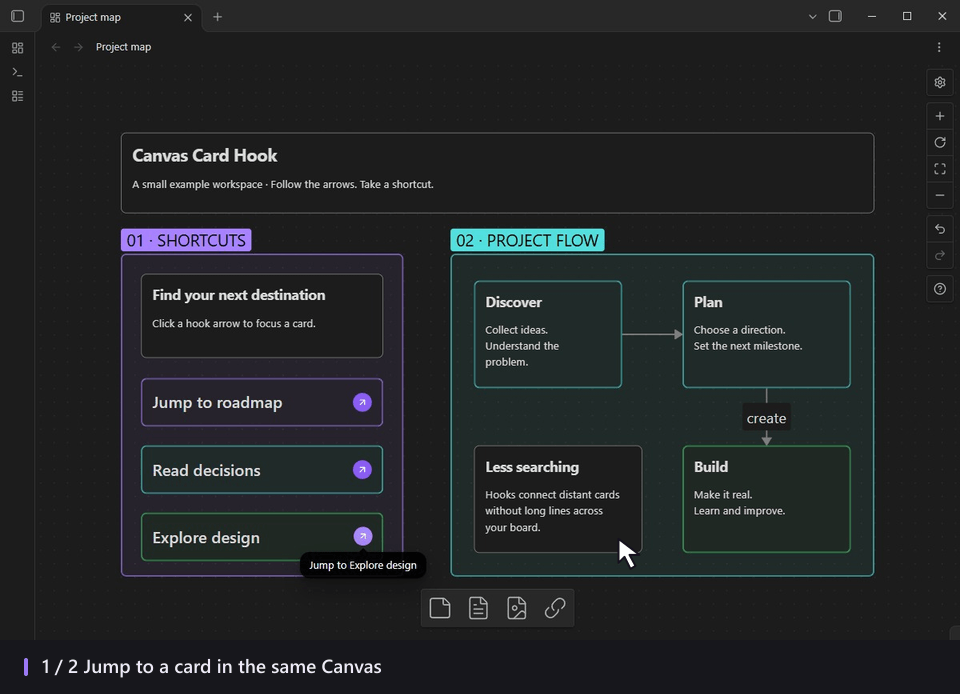Screen dimensions: 960x694
Task: Select the Discover card
Action: (x=548, y=334)
